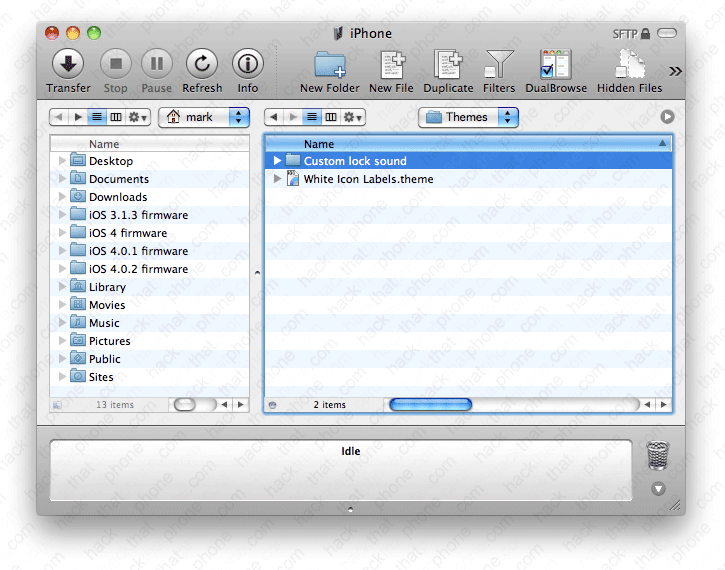The height and width of the screenshot is (570, 725).
Task: Sort right pane by Name column header
Action: 468,144
